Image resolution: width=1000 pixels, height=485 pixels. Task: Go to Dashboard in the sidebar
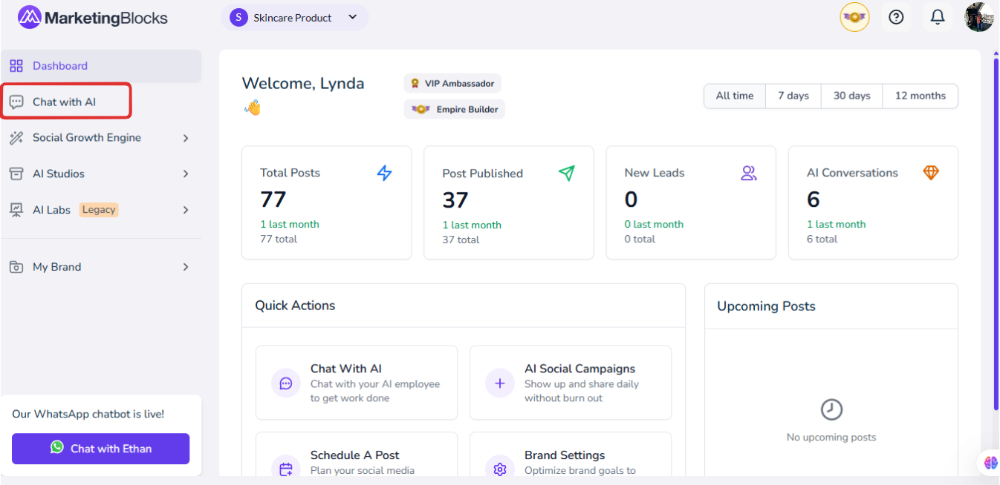tap(60, 66)
